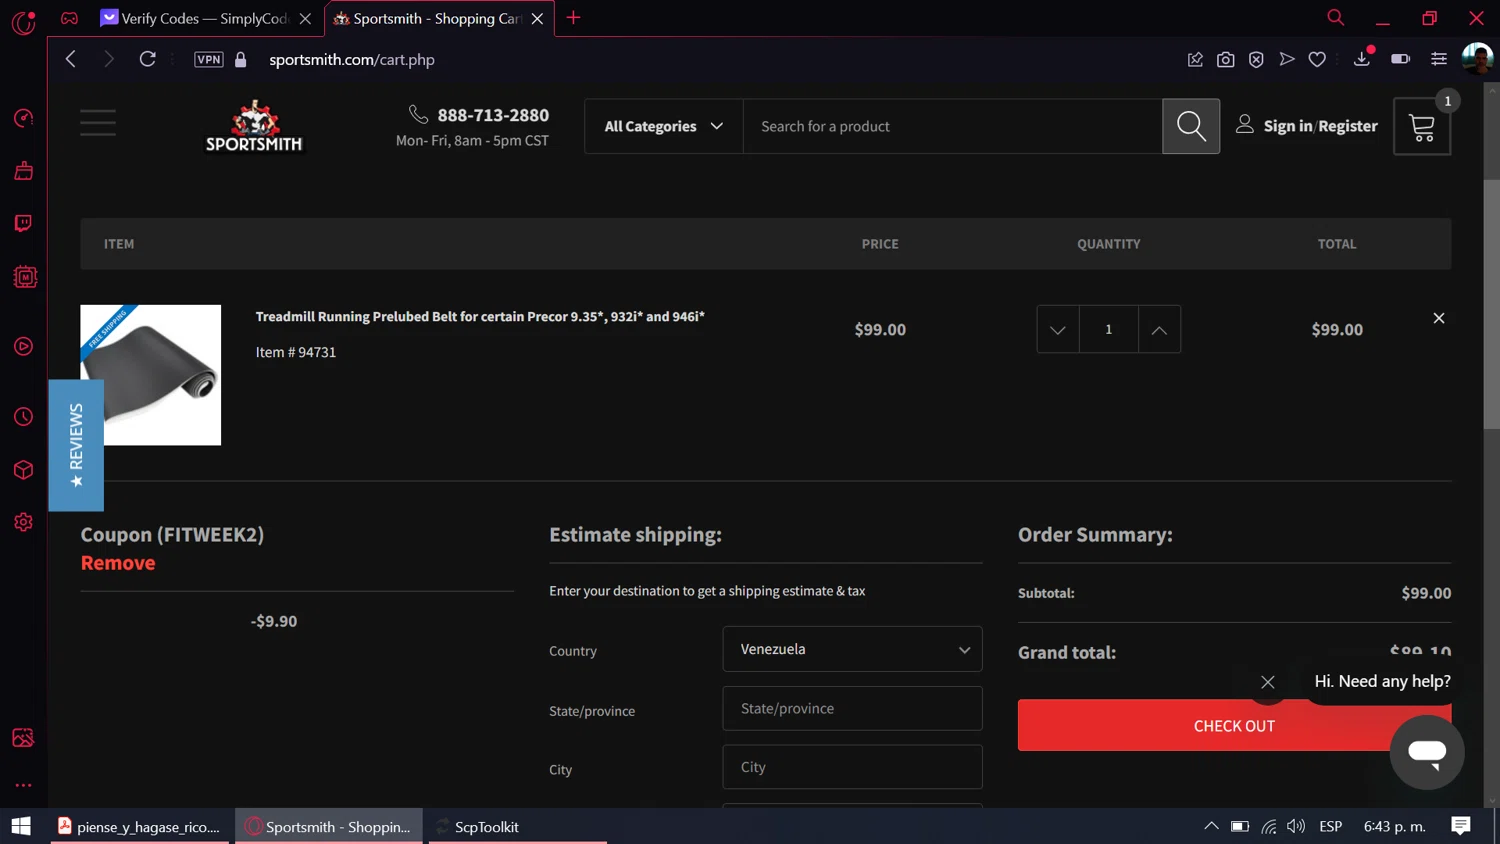Click the page vertical scrollbar
This screenshot has height=844, width=1500.
1491,305
